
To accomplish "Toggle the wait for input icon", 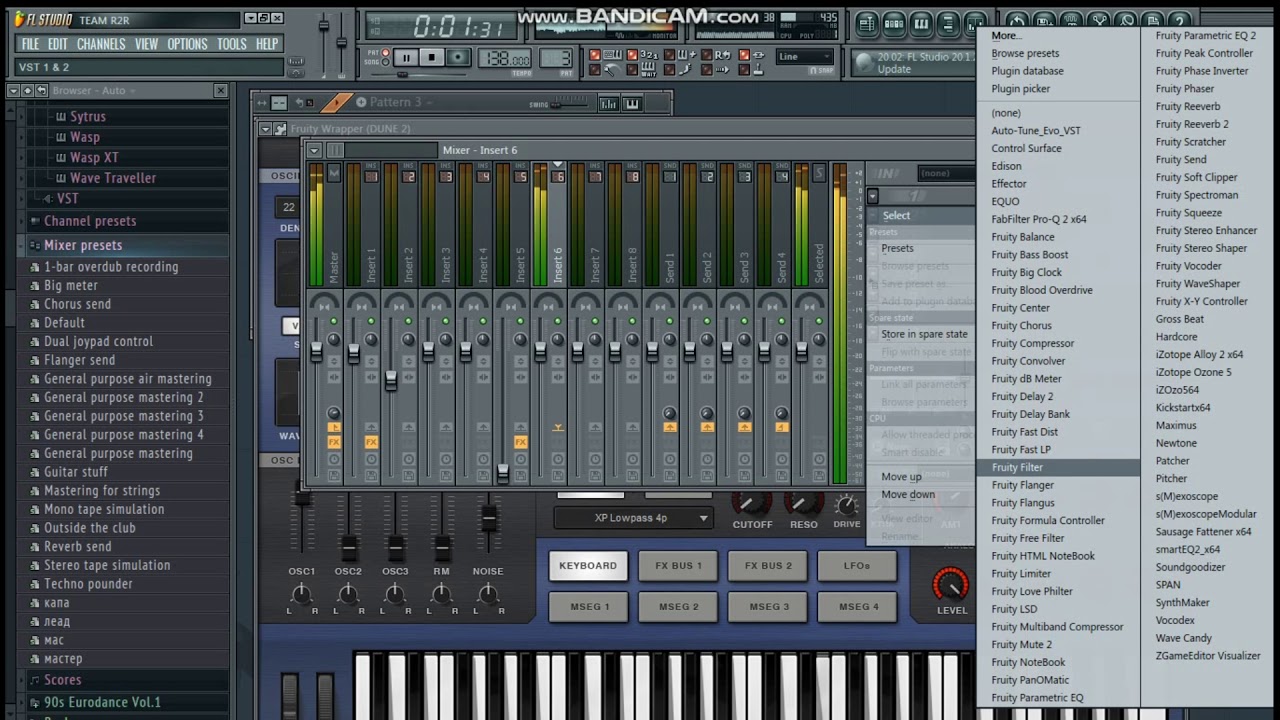I will click(649, 68).
